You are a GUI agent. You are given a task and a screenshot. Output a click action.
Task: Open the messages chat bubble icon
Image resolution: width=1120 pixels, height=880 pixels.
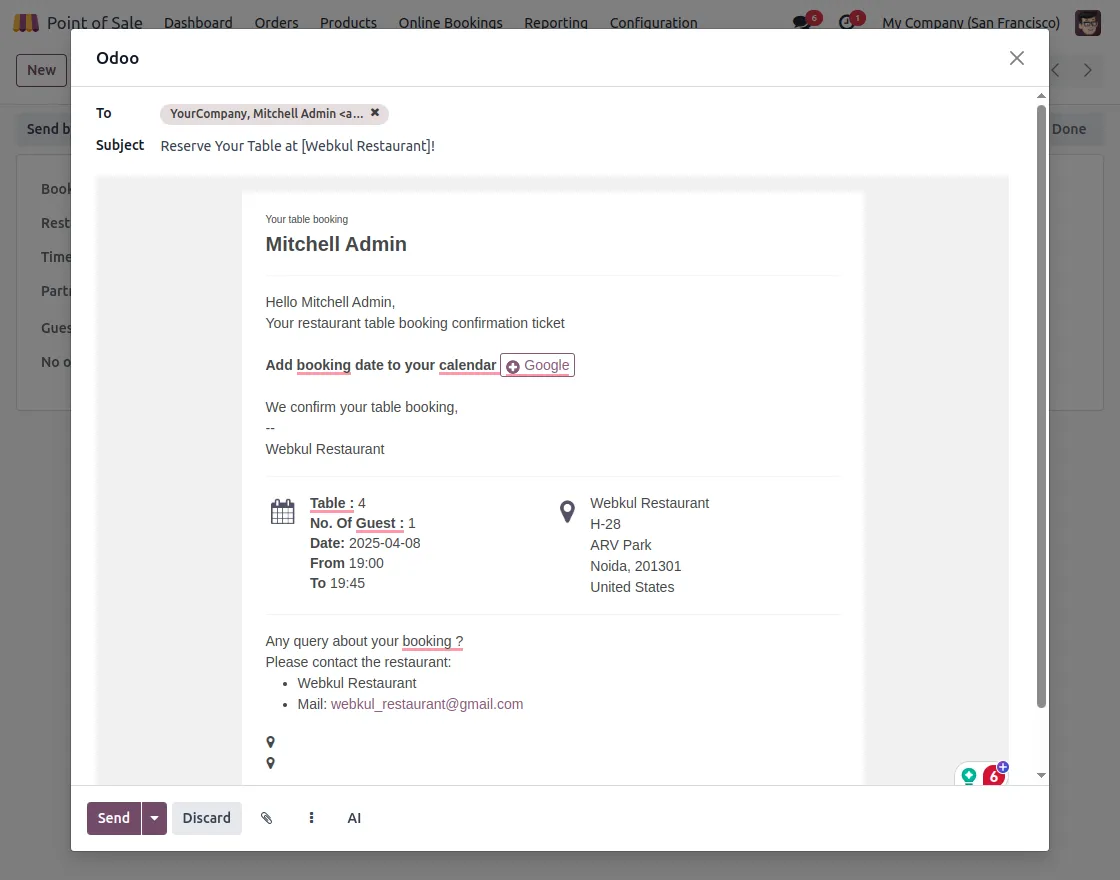coord(803,21)
